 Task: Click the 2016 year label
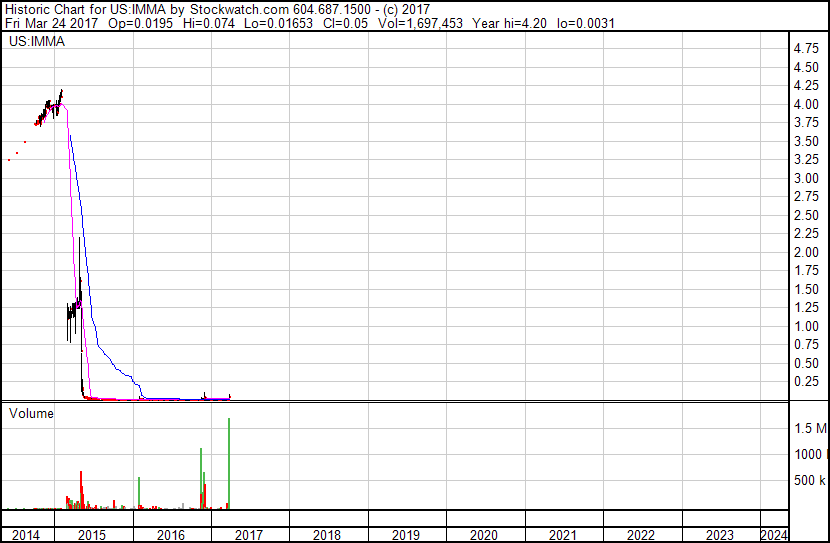171,535
